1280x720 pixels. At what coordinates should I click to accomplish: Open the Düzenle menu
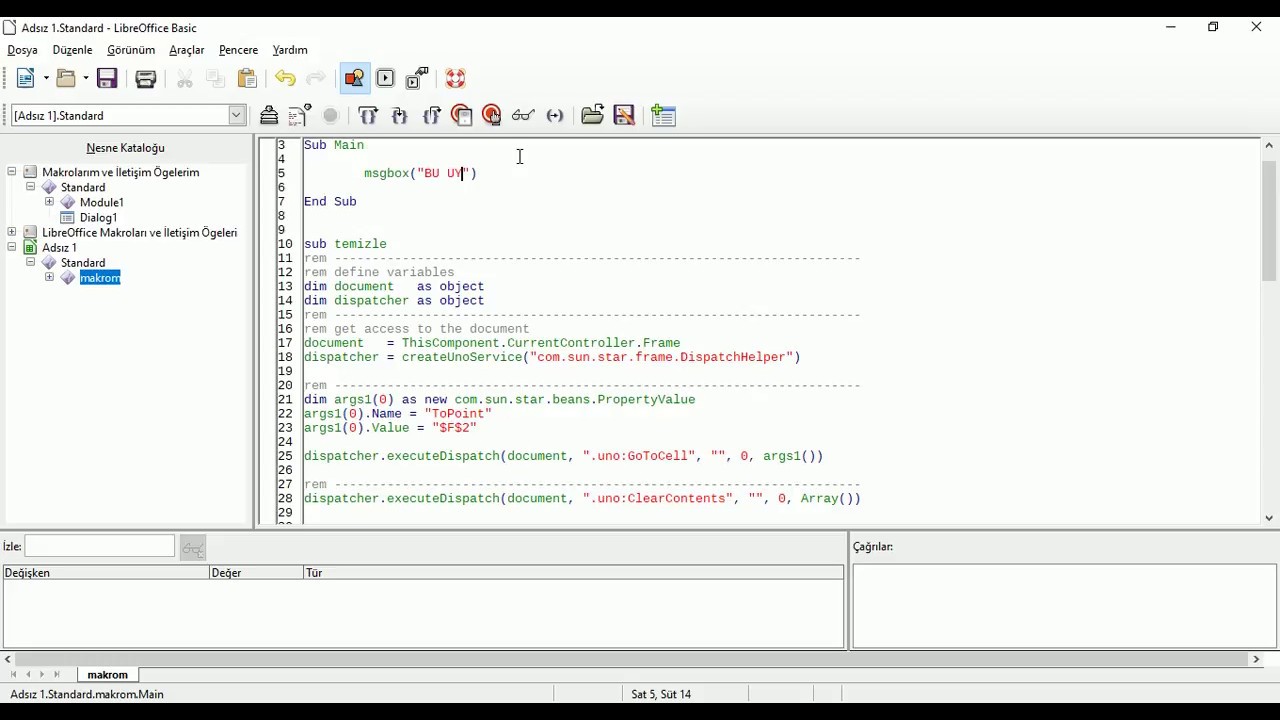click(x=72, y=50)
